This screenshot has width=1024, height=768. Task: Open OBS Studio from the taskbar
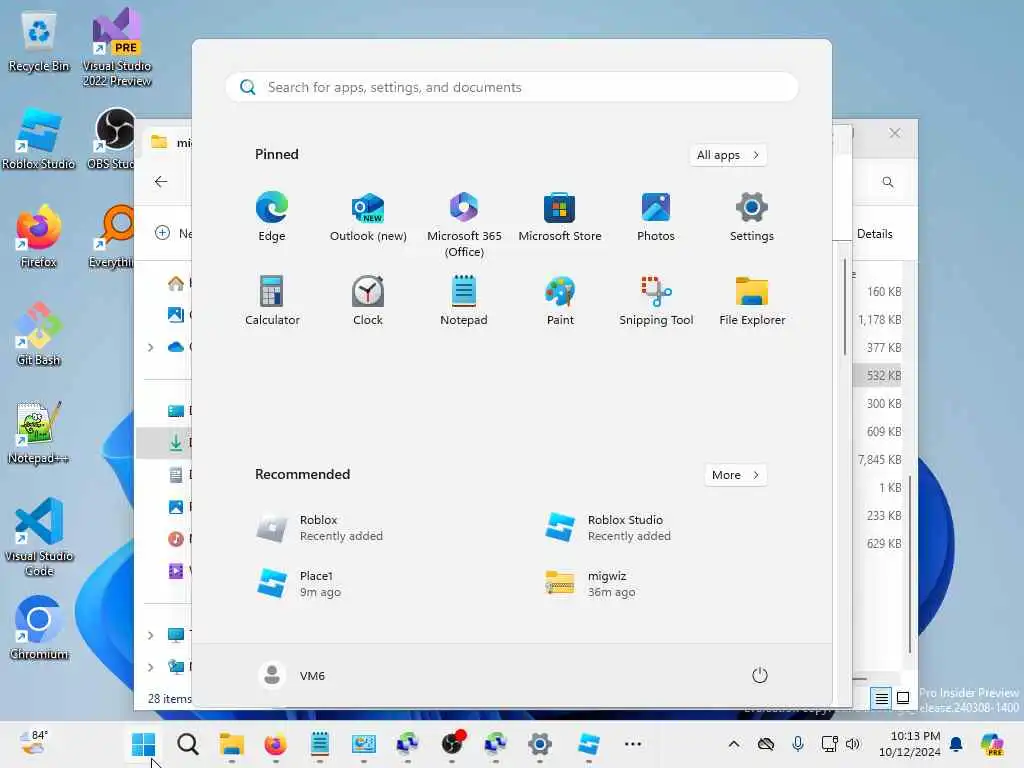(452, 744)
